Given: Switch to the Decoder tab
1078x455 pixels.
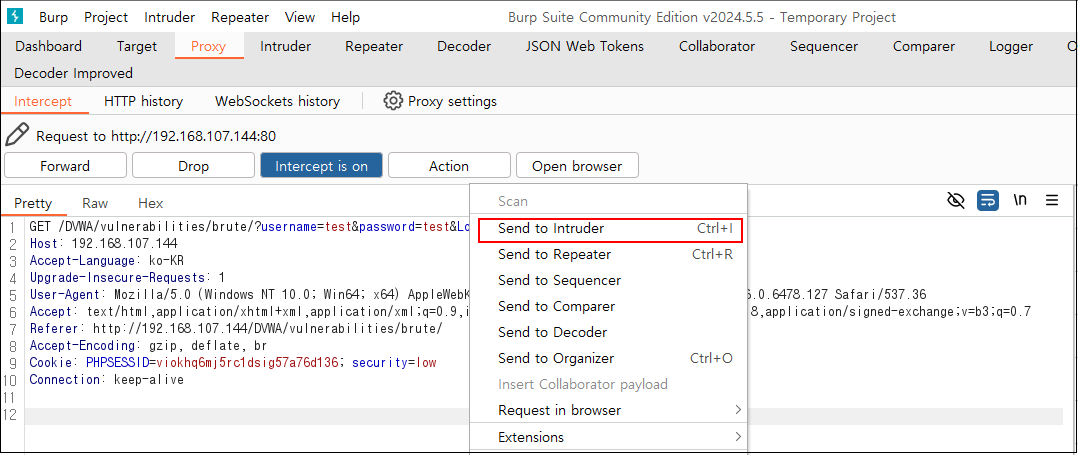Looking at the screenshot, I should pos(464,46).
